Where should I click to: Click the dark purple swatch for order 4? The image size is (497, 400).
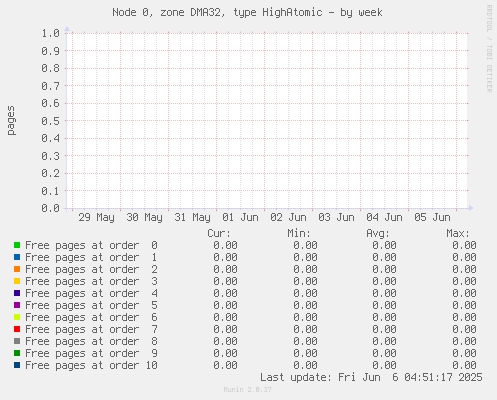(x=17, y=293)
